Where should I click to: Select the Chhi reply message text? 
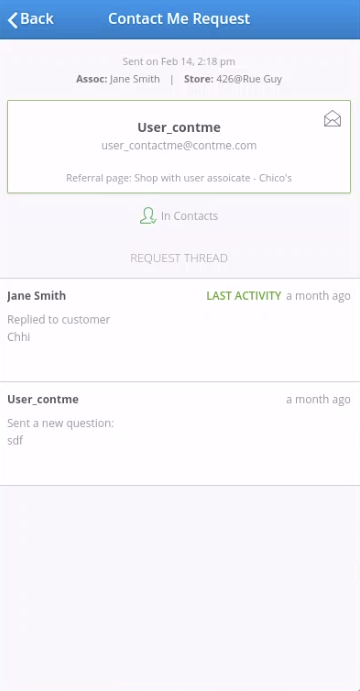click(x=19, y=337)
